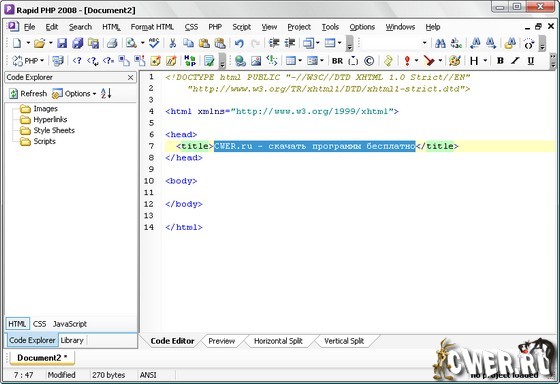The height and width of the screenshot is (384, 560).
Task: Expand the Options dropdown in Code Explorer
Action: click(x=94, y=94)
